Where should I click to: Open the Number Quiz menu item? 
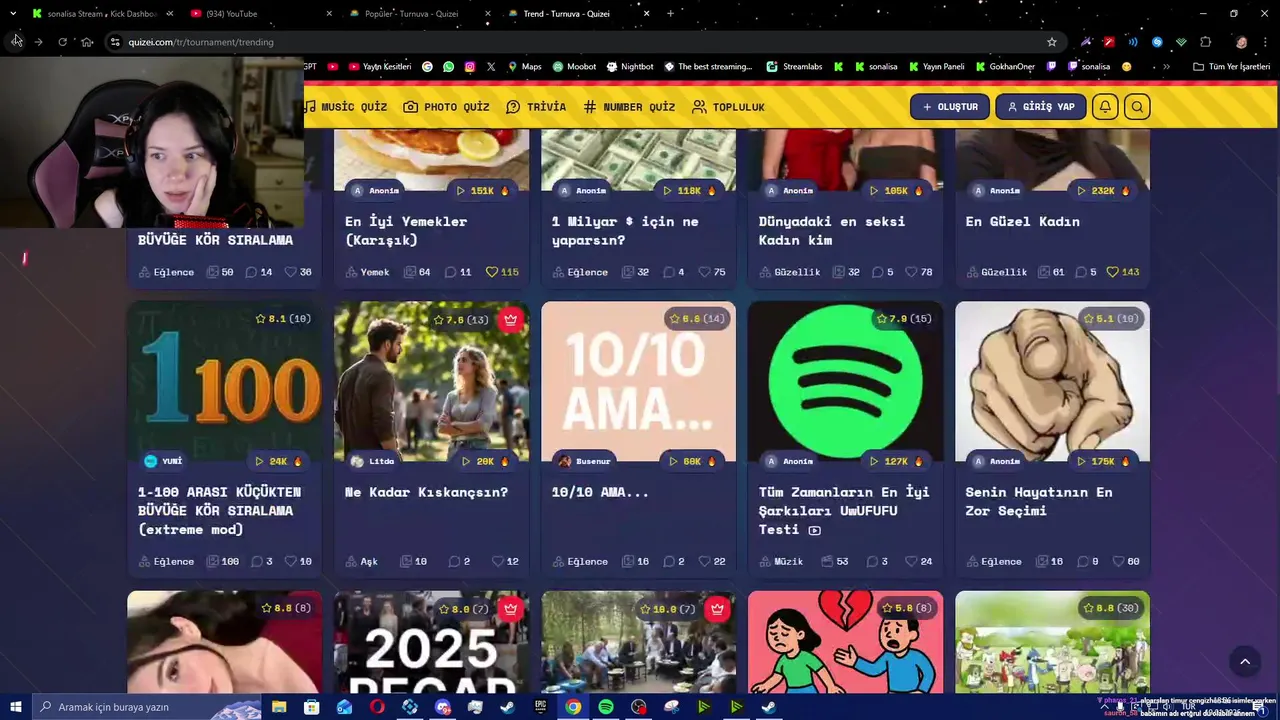point(629,107)
